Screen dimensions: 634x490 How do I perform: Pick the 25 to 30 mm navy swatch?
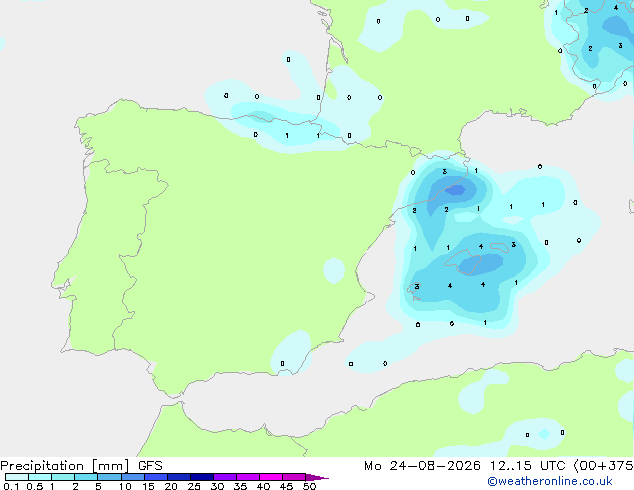pos(202,477)
